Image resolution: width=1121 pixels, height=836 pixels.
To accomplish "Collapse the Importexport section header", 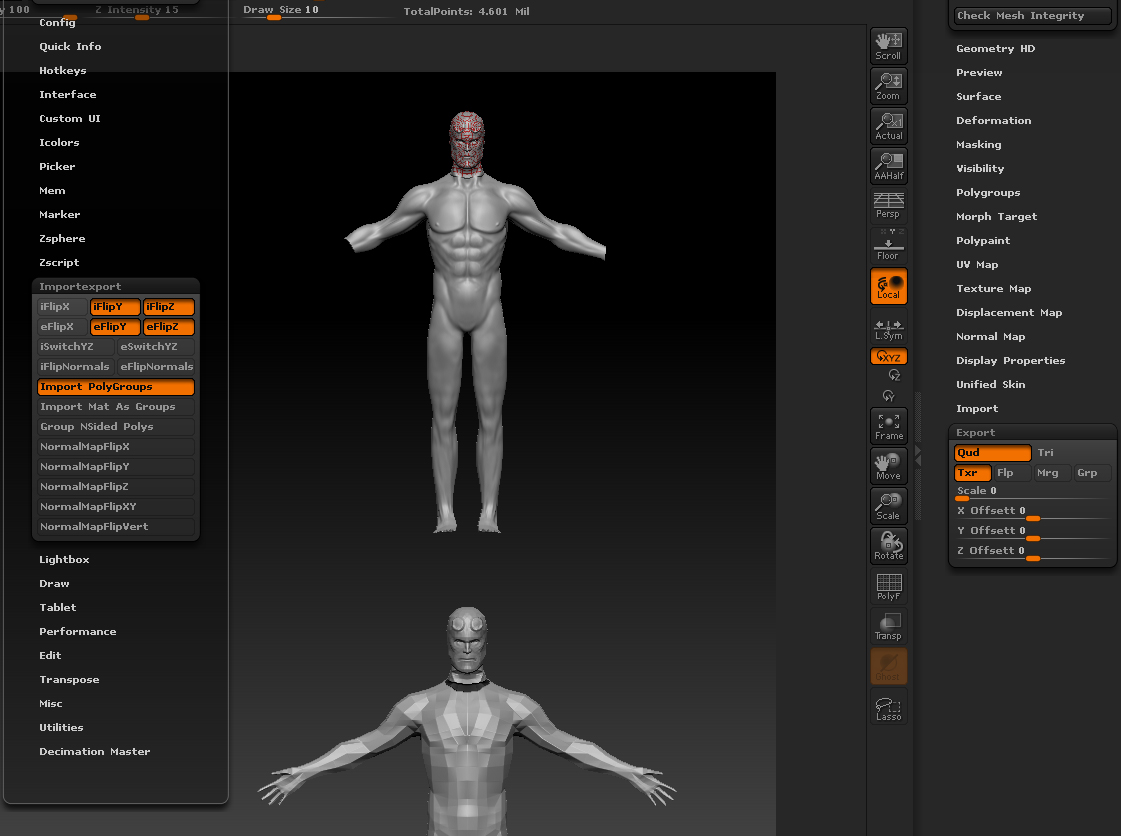I will pos(80,287).
